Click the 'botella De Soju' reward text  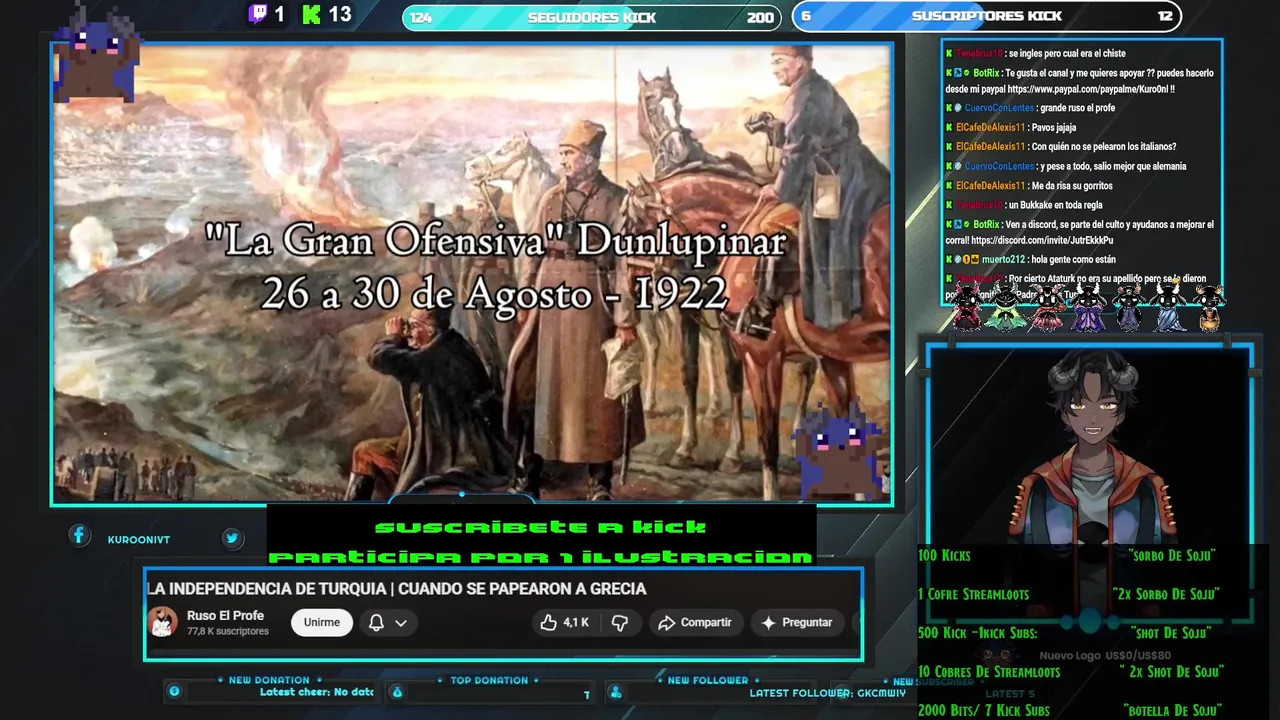(1172, 710)
